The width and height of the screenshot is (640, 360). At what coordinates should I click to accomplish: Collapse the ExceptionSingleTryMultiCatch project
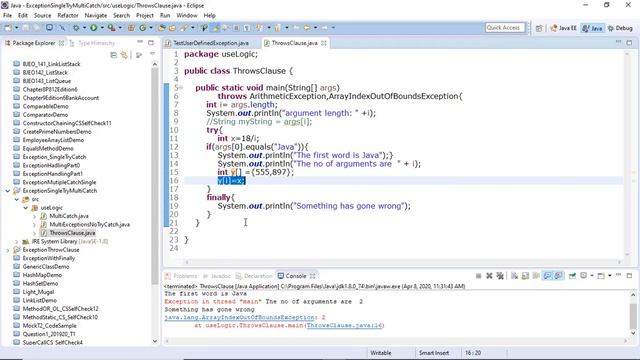click(8, 191)
